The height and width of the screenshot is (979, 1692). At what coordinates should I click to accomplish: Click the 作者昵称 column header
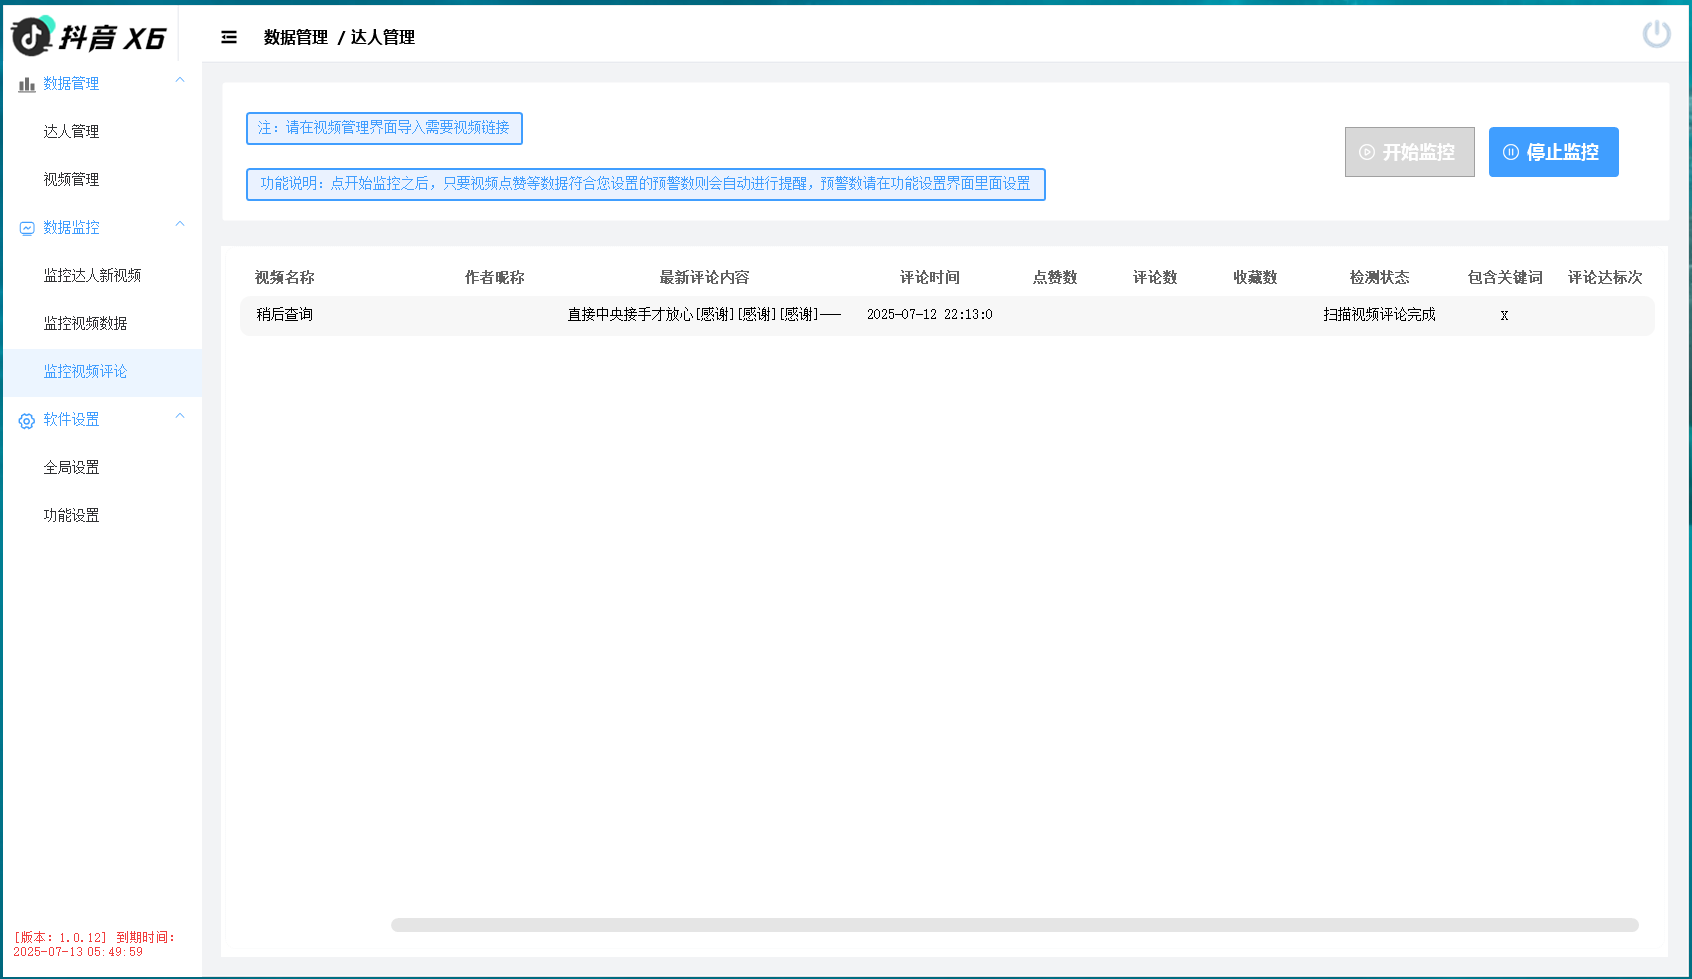[x=495, y=278]
